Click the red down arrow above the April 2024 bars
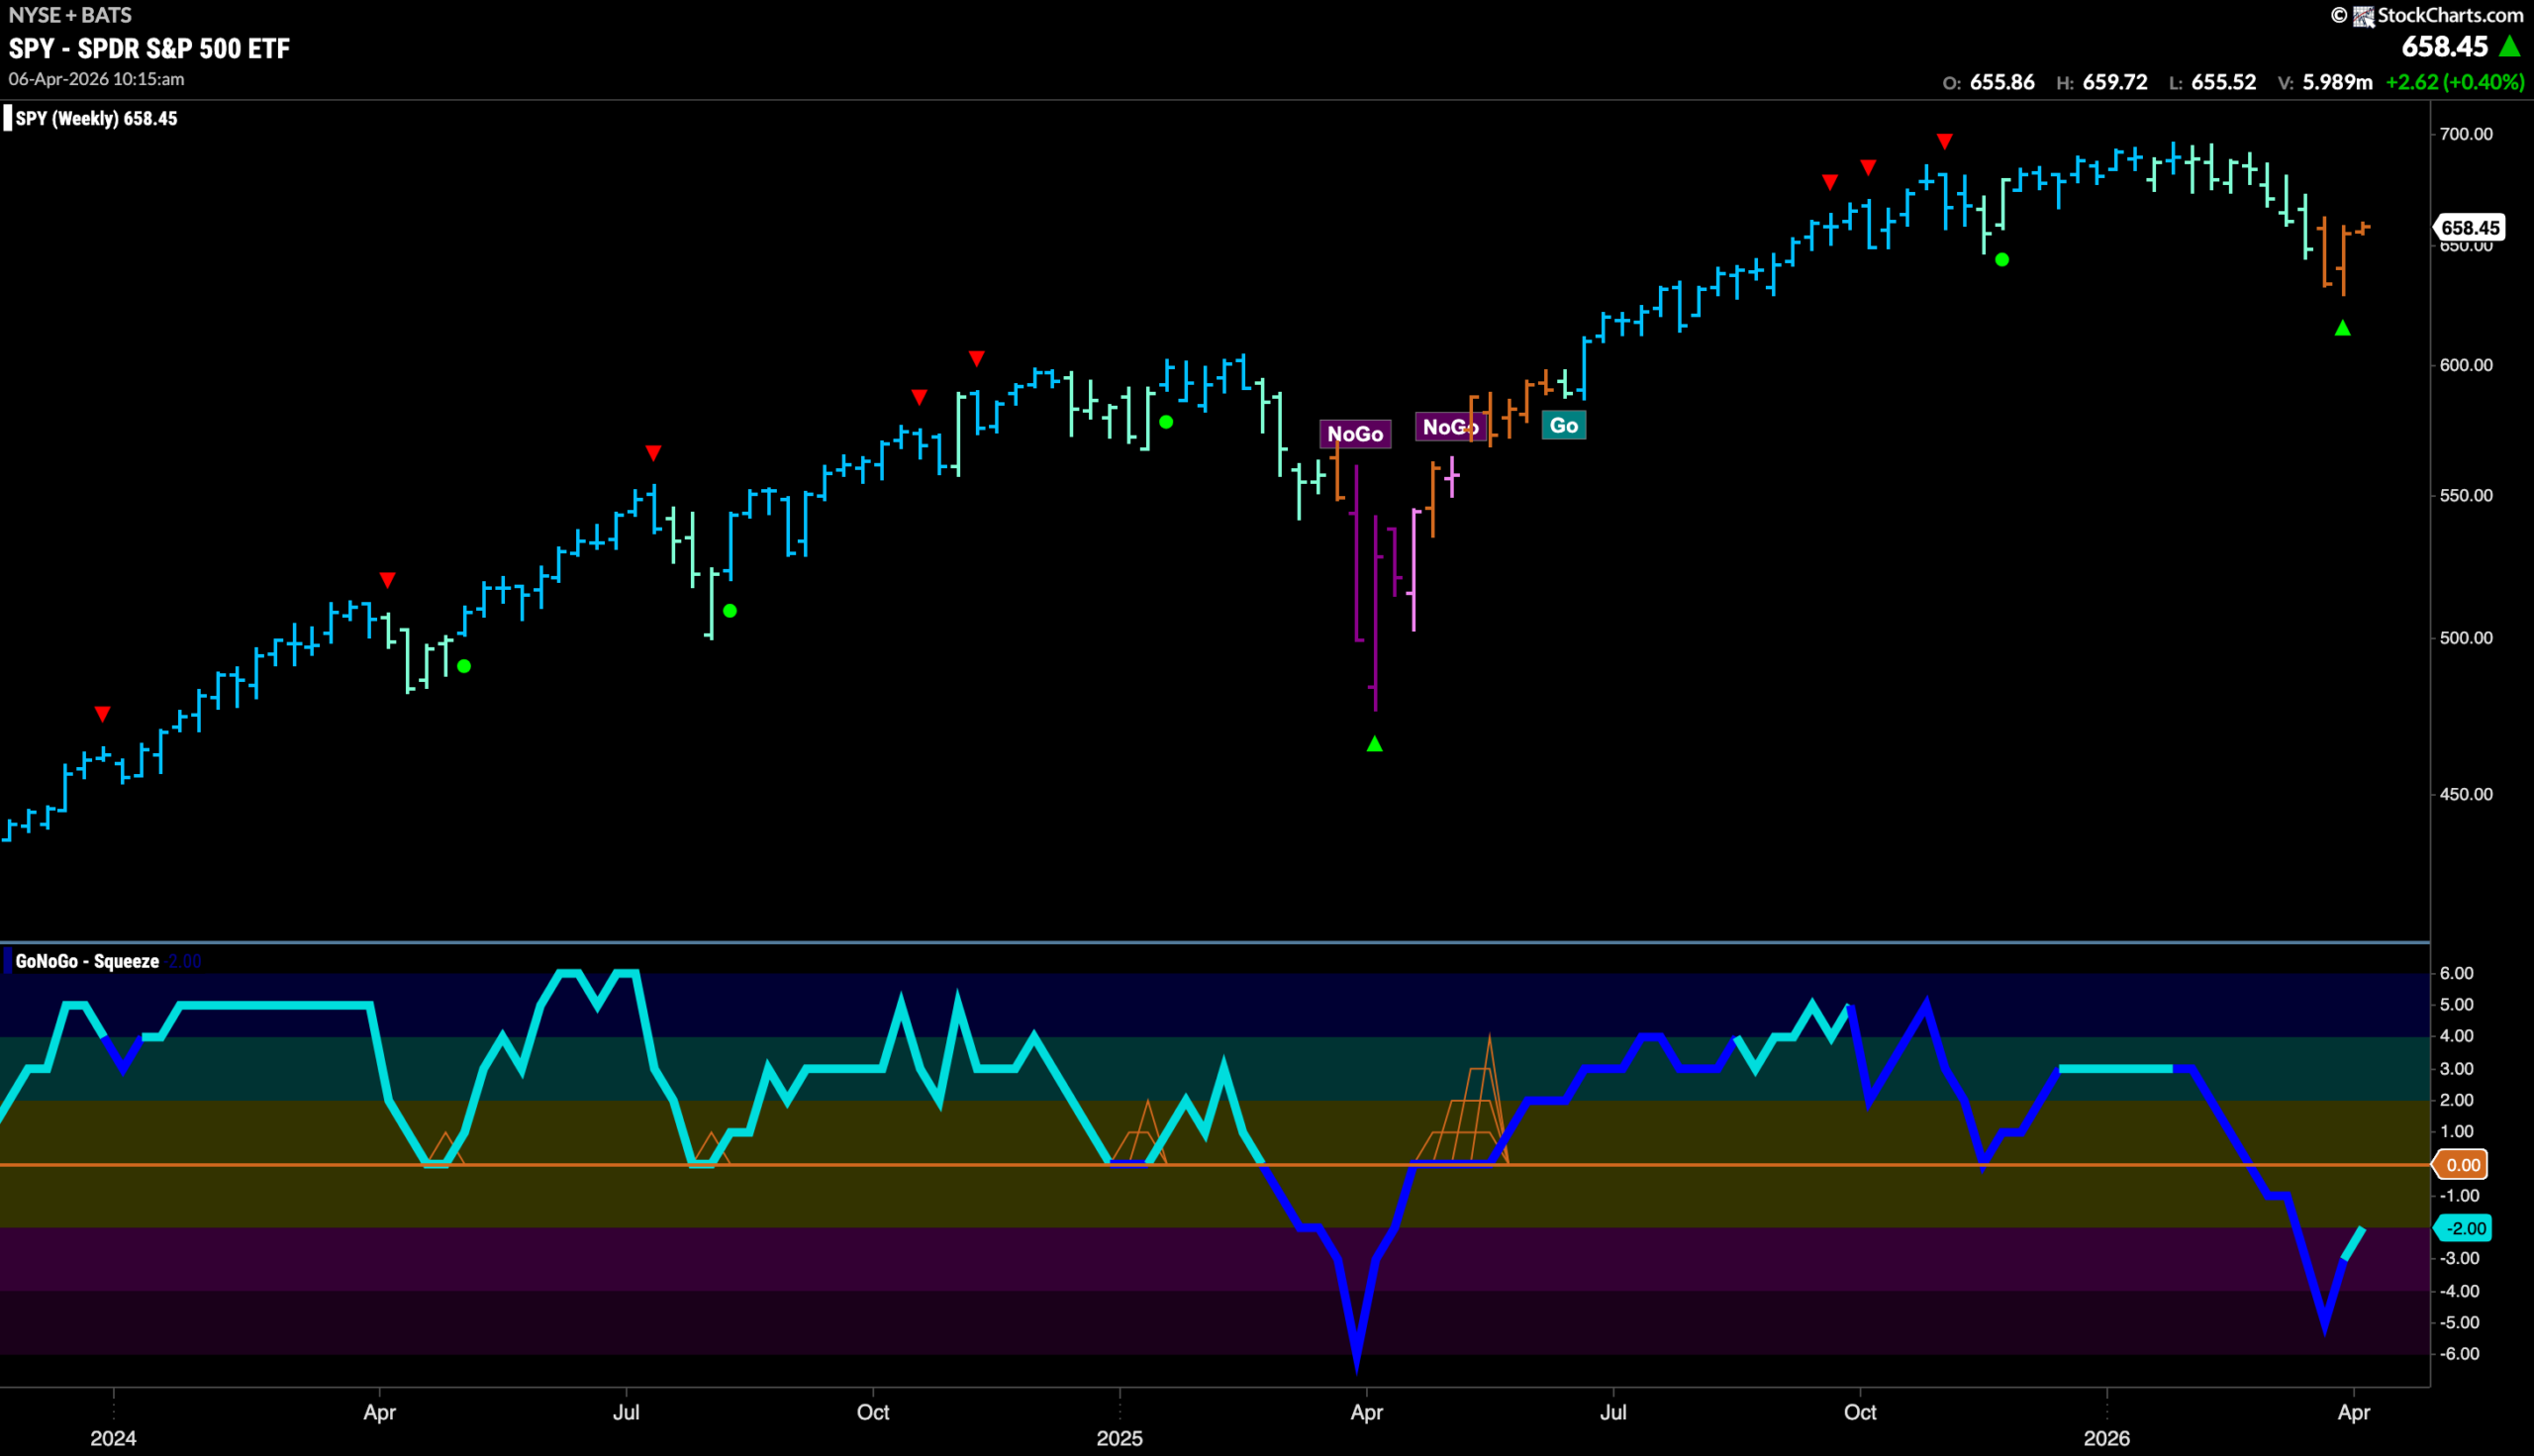The image size is (2534, 1456). pyautogui.click(x=388, y=580)
